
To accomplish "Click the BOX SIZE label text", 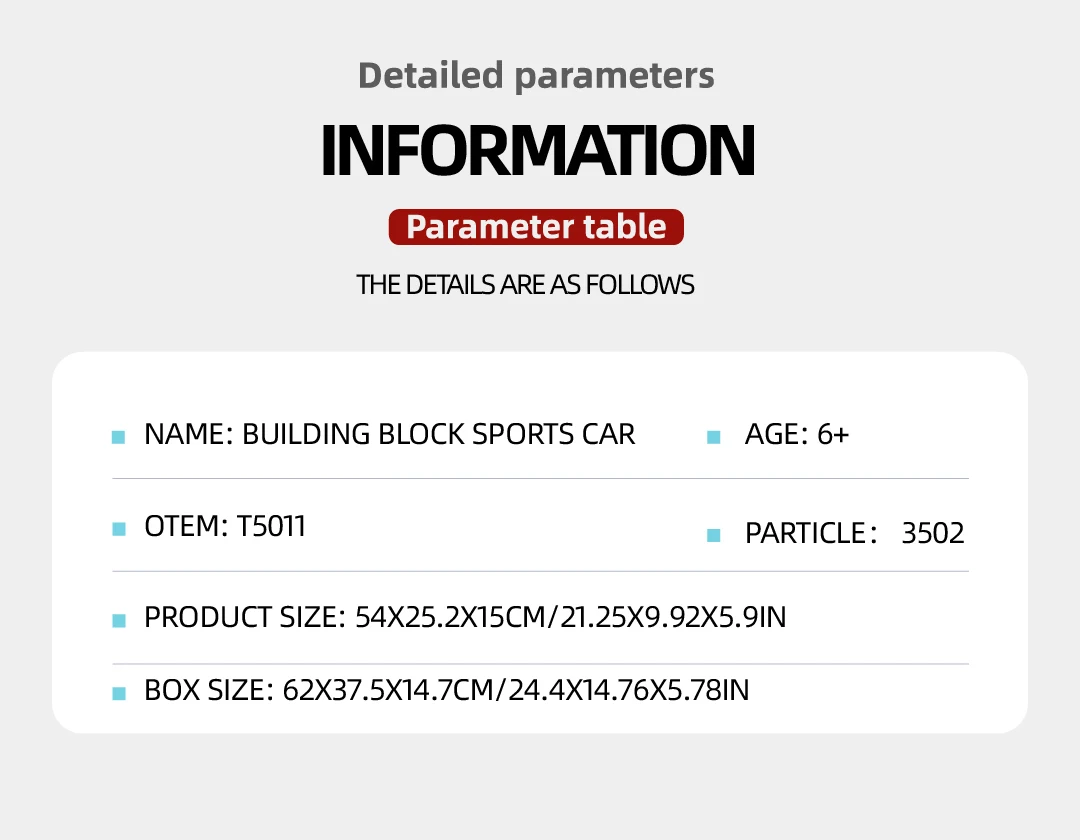I will 207,690.
